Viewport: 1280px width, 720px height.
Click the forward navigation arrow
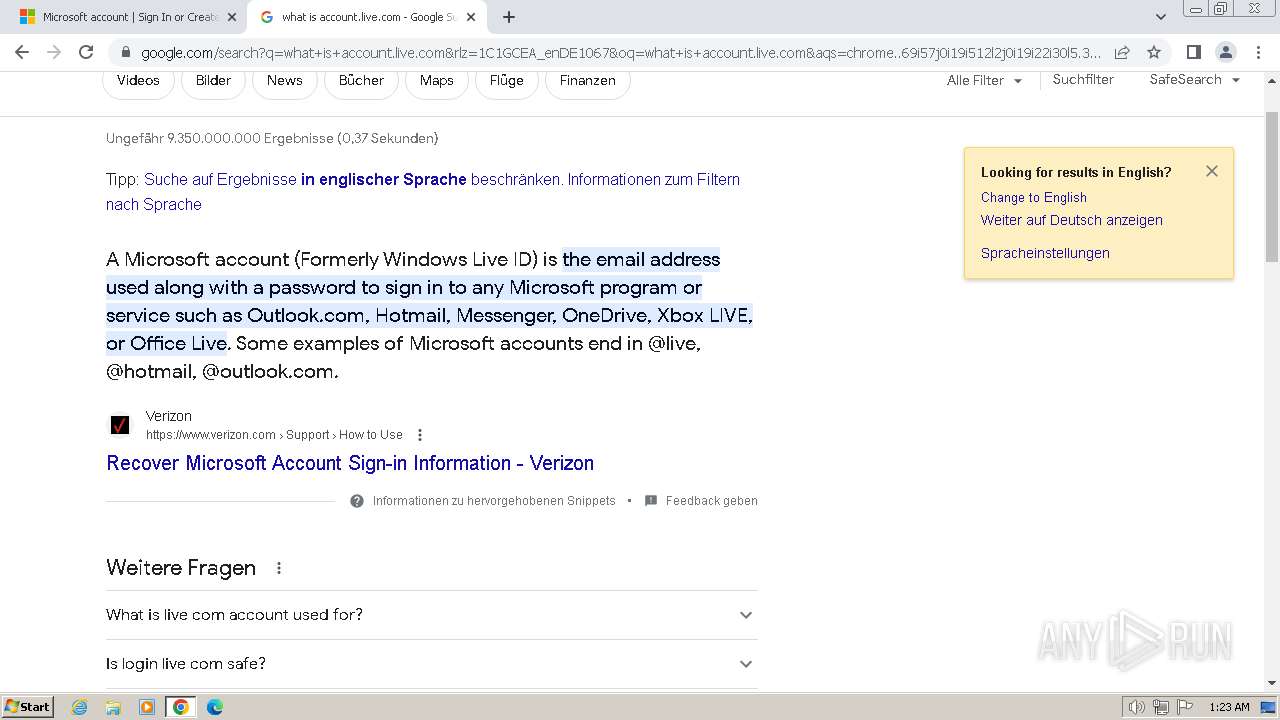54,52
